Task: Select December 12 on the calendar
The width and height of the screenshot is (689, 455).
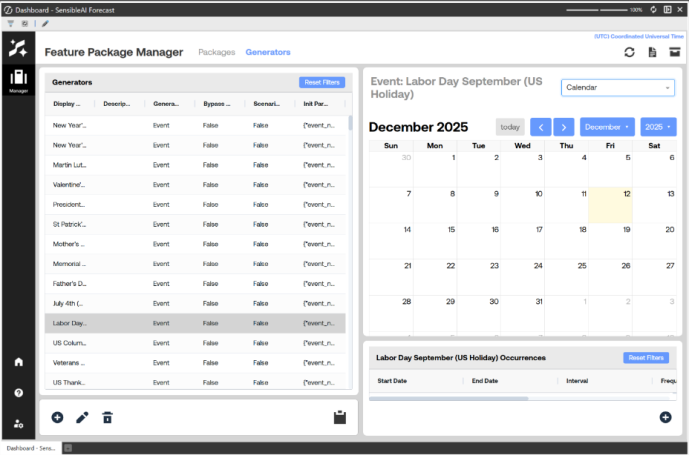Action: coord(610,205)
